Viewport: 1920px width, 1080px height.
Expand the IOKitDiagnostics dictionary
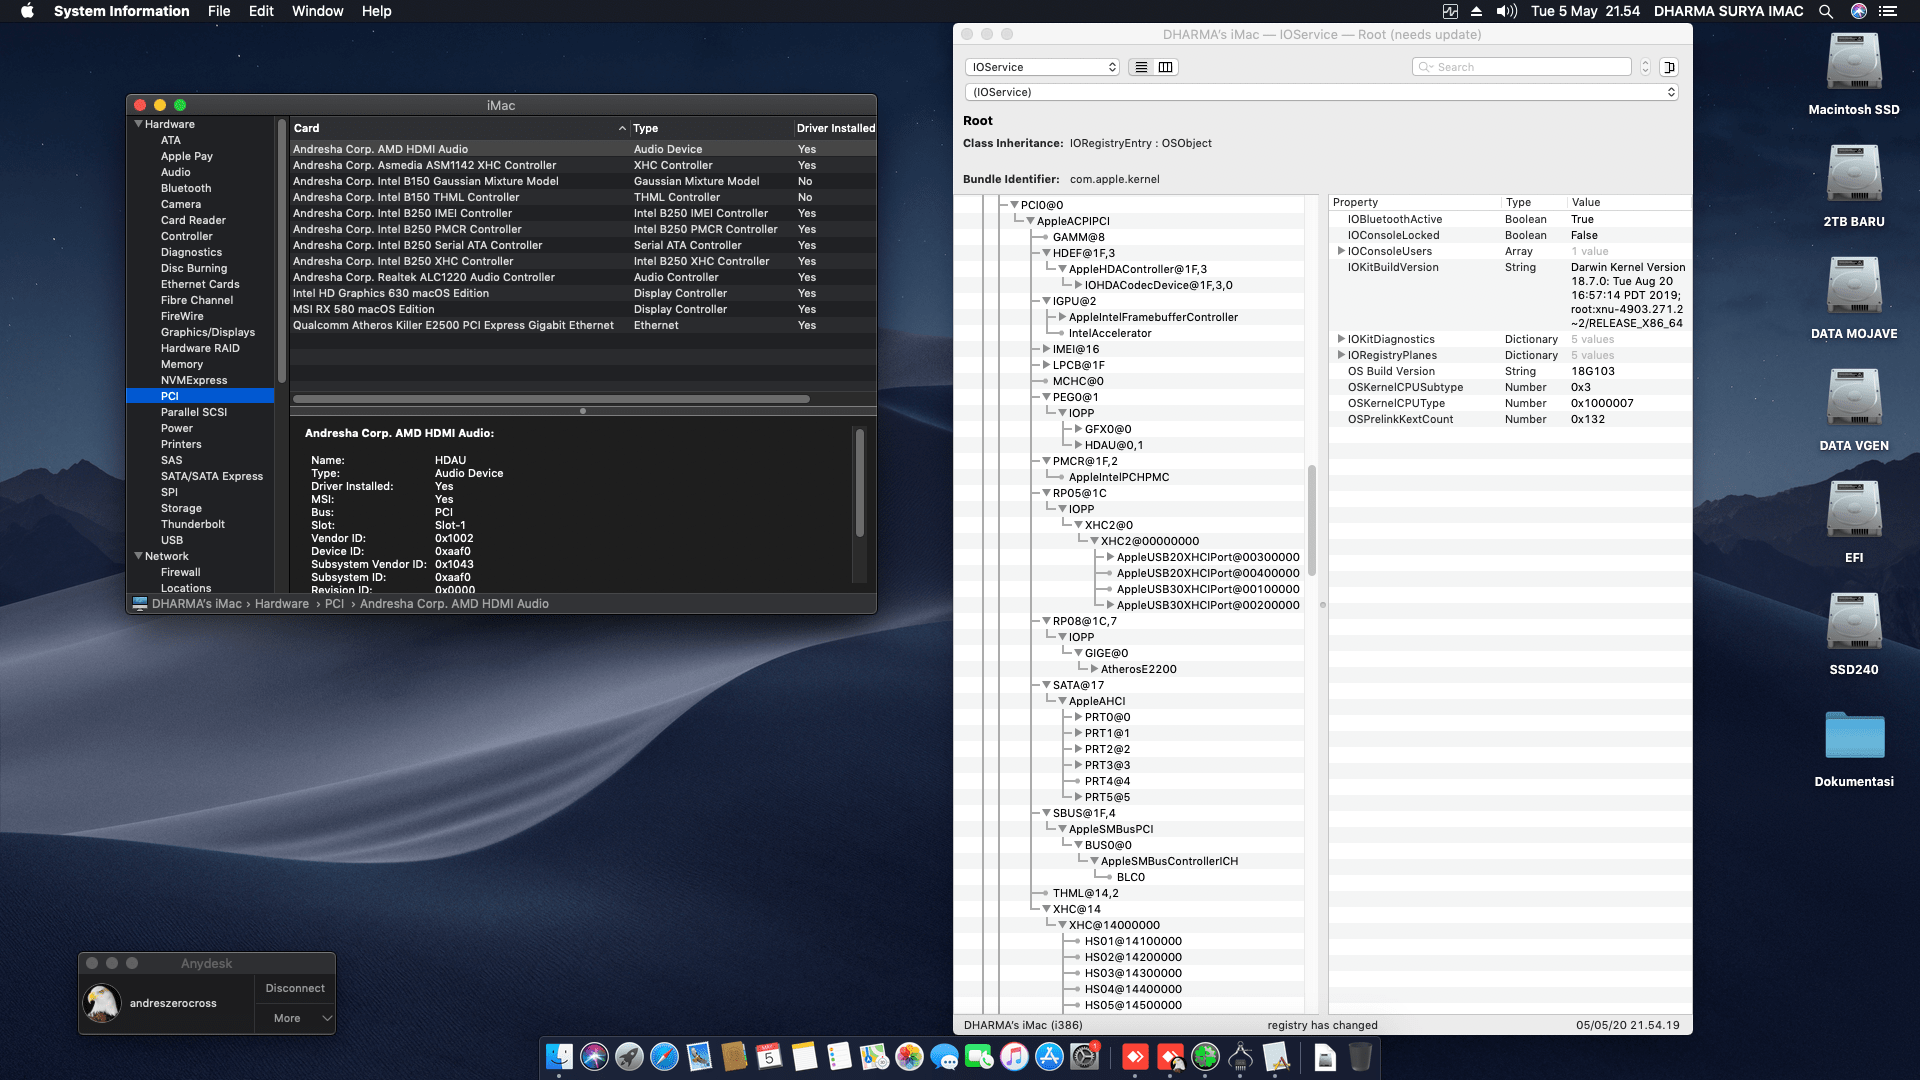coord(1341,339)
